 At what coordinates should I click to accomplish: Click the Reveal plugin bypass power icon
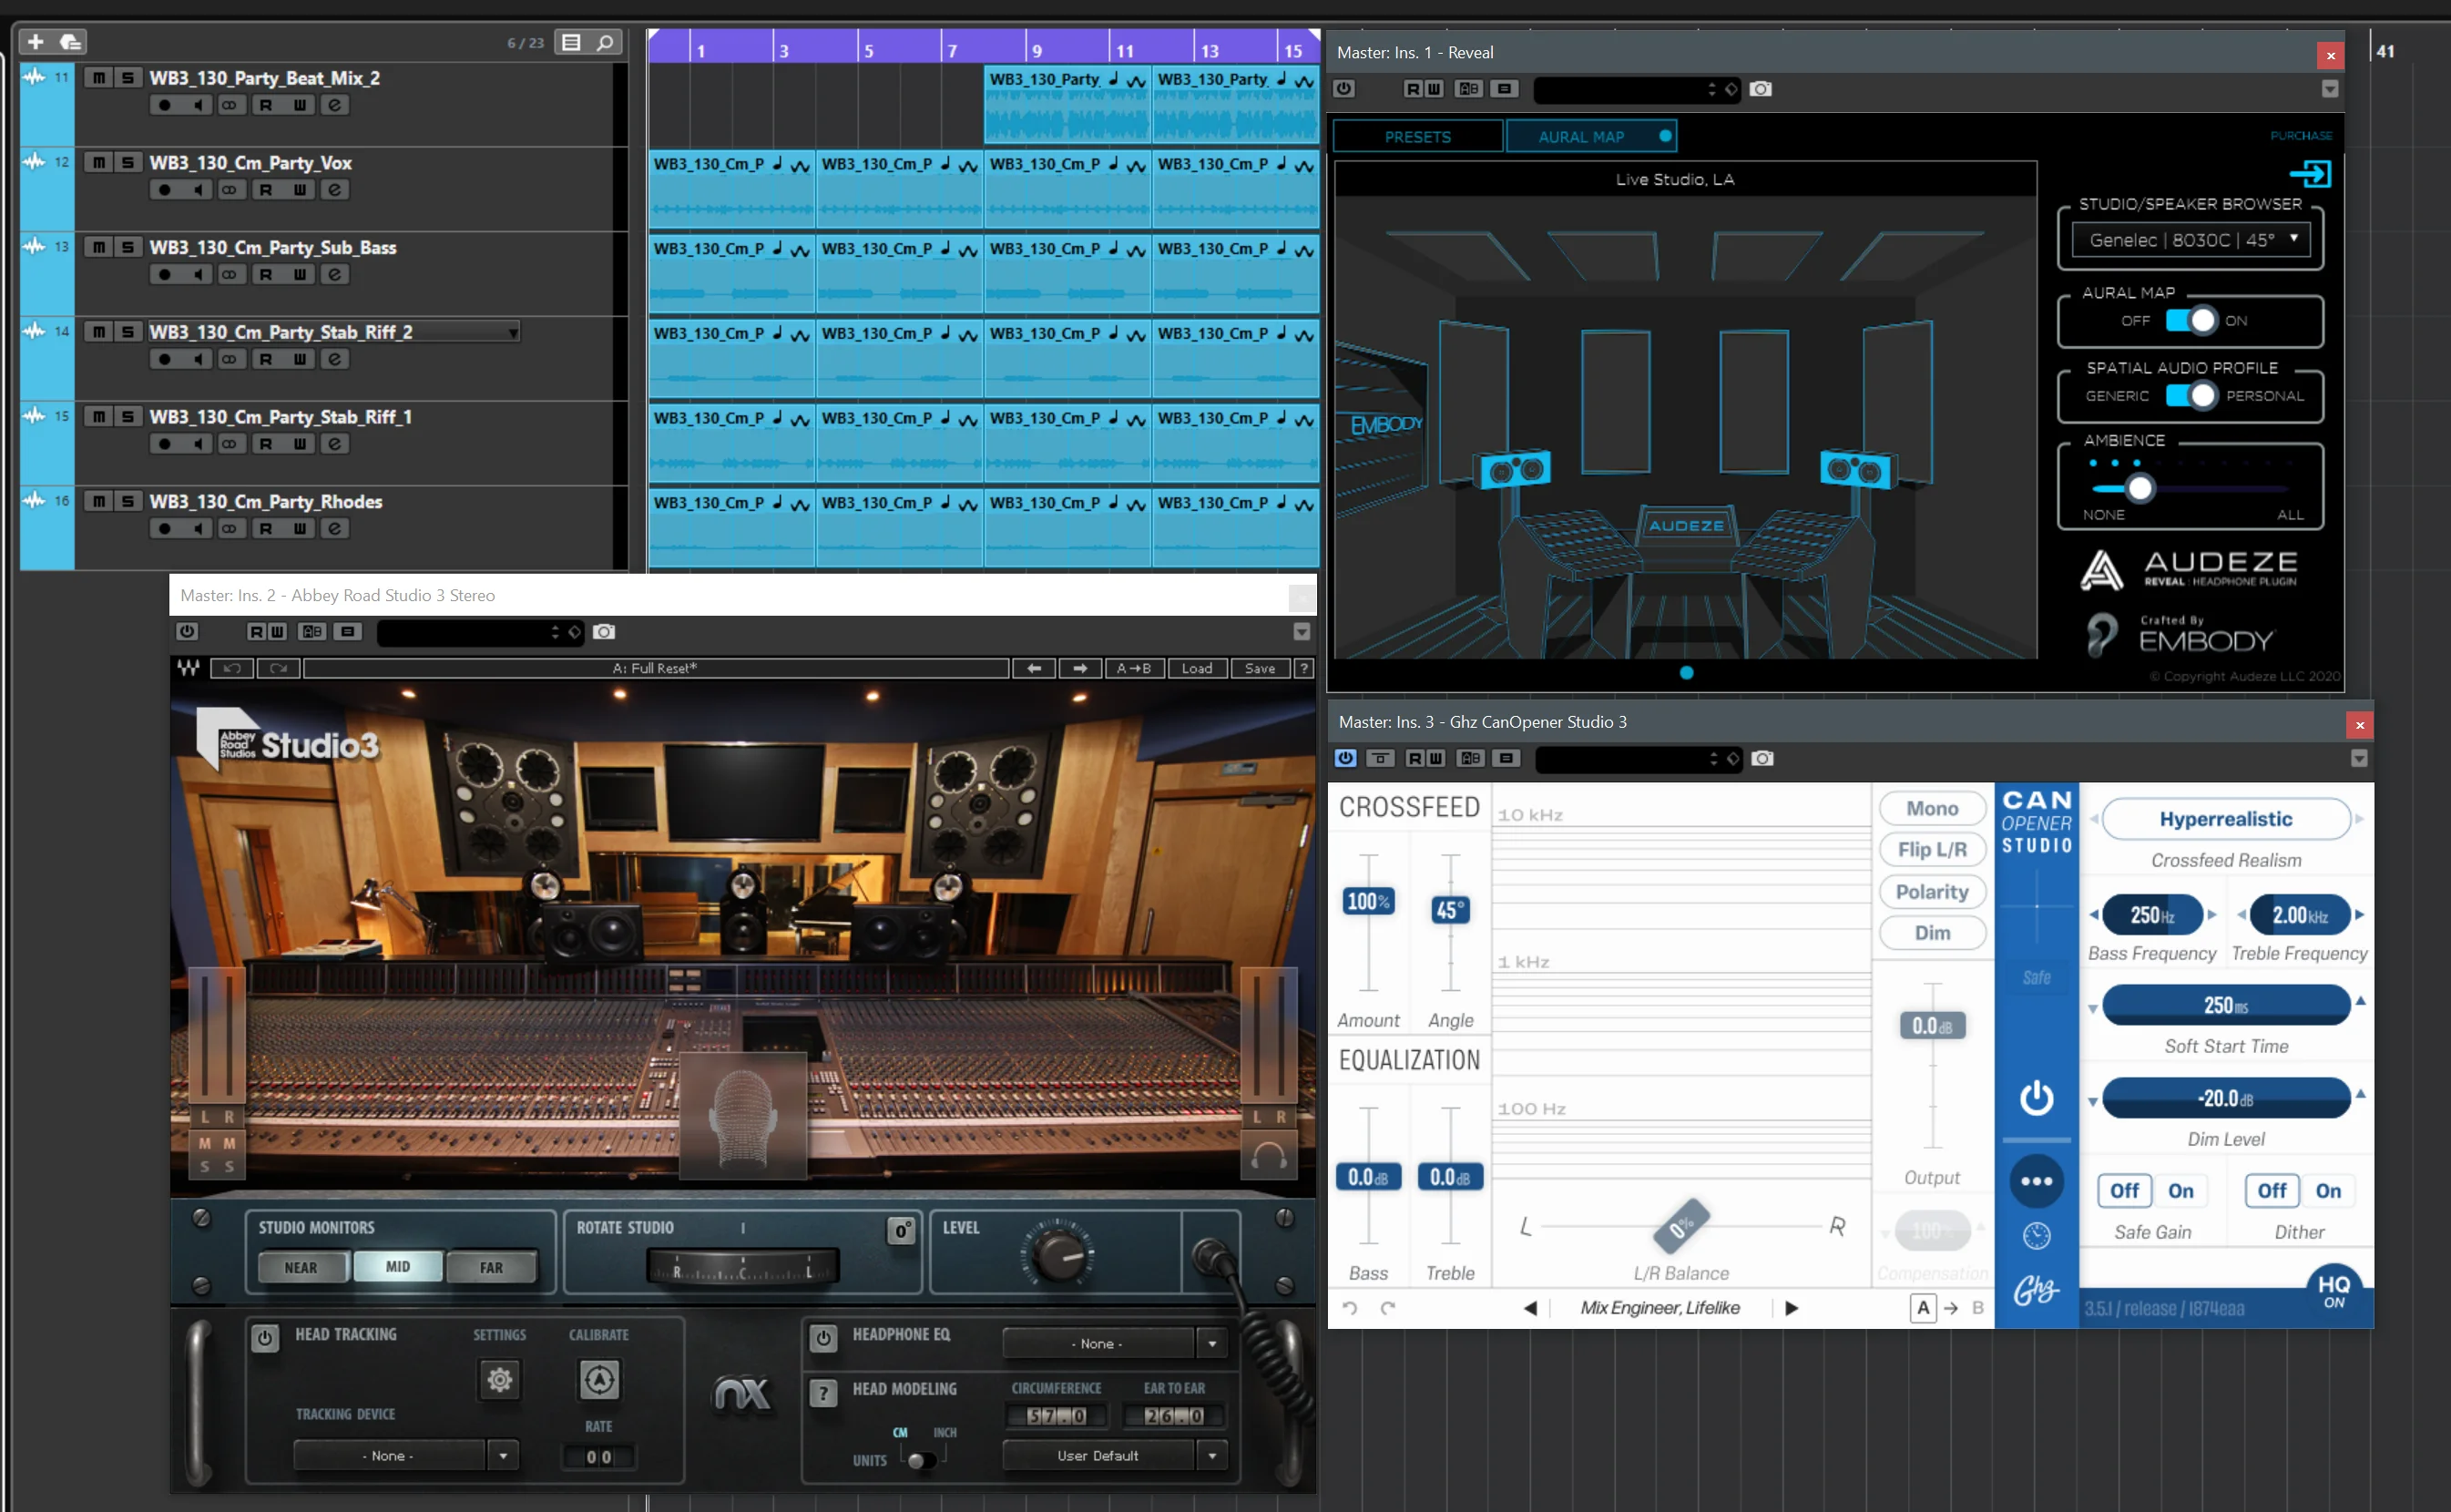pyautogui.click(x=1344, y=89)
